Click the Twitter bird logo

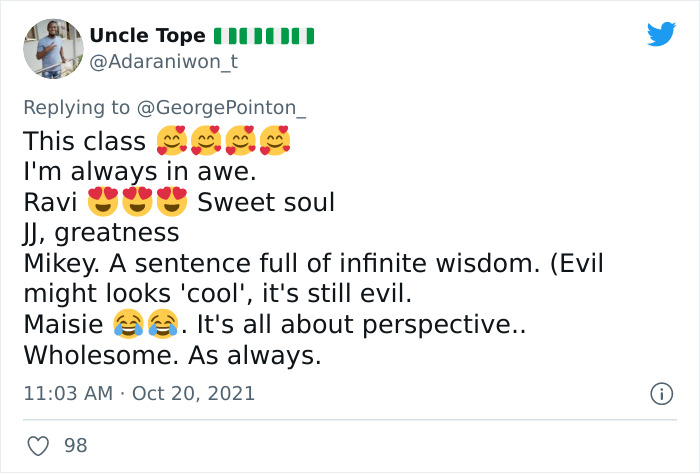click(661, 35)
